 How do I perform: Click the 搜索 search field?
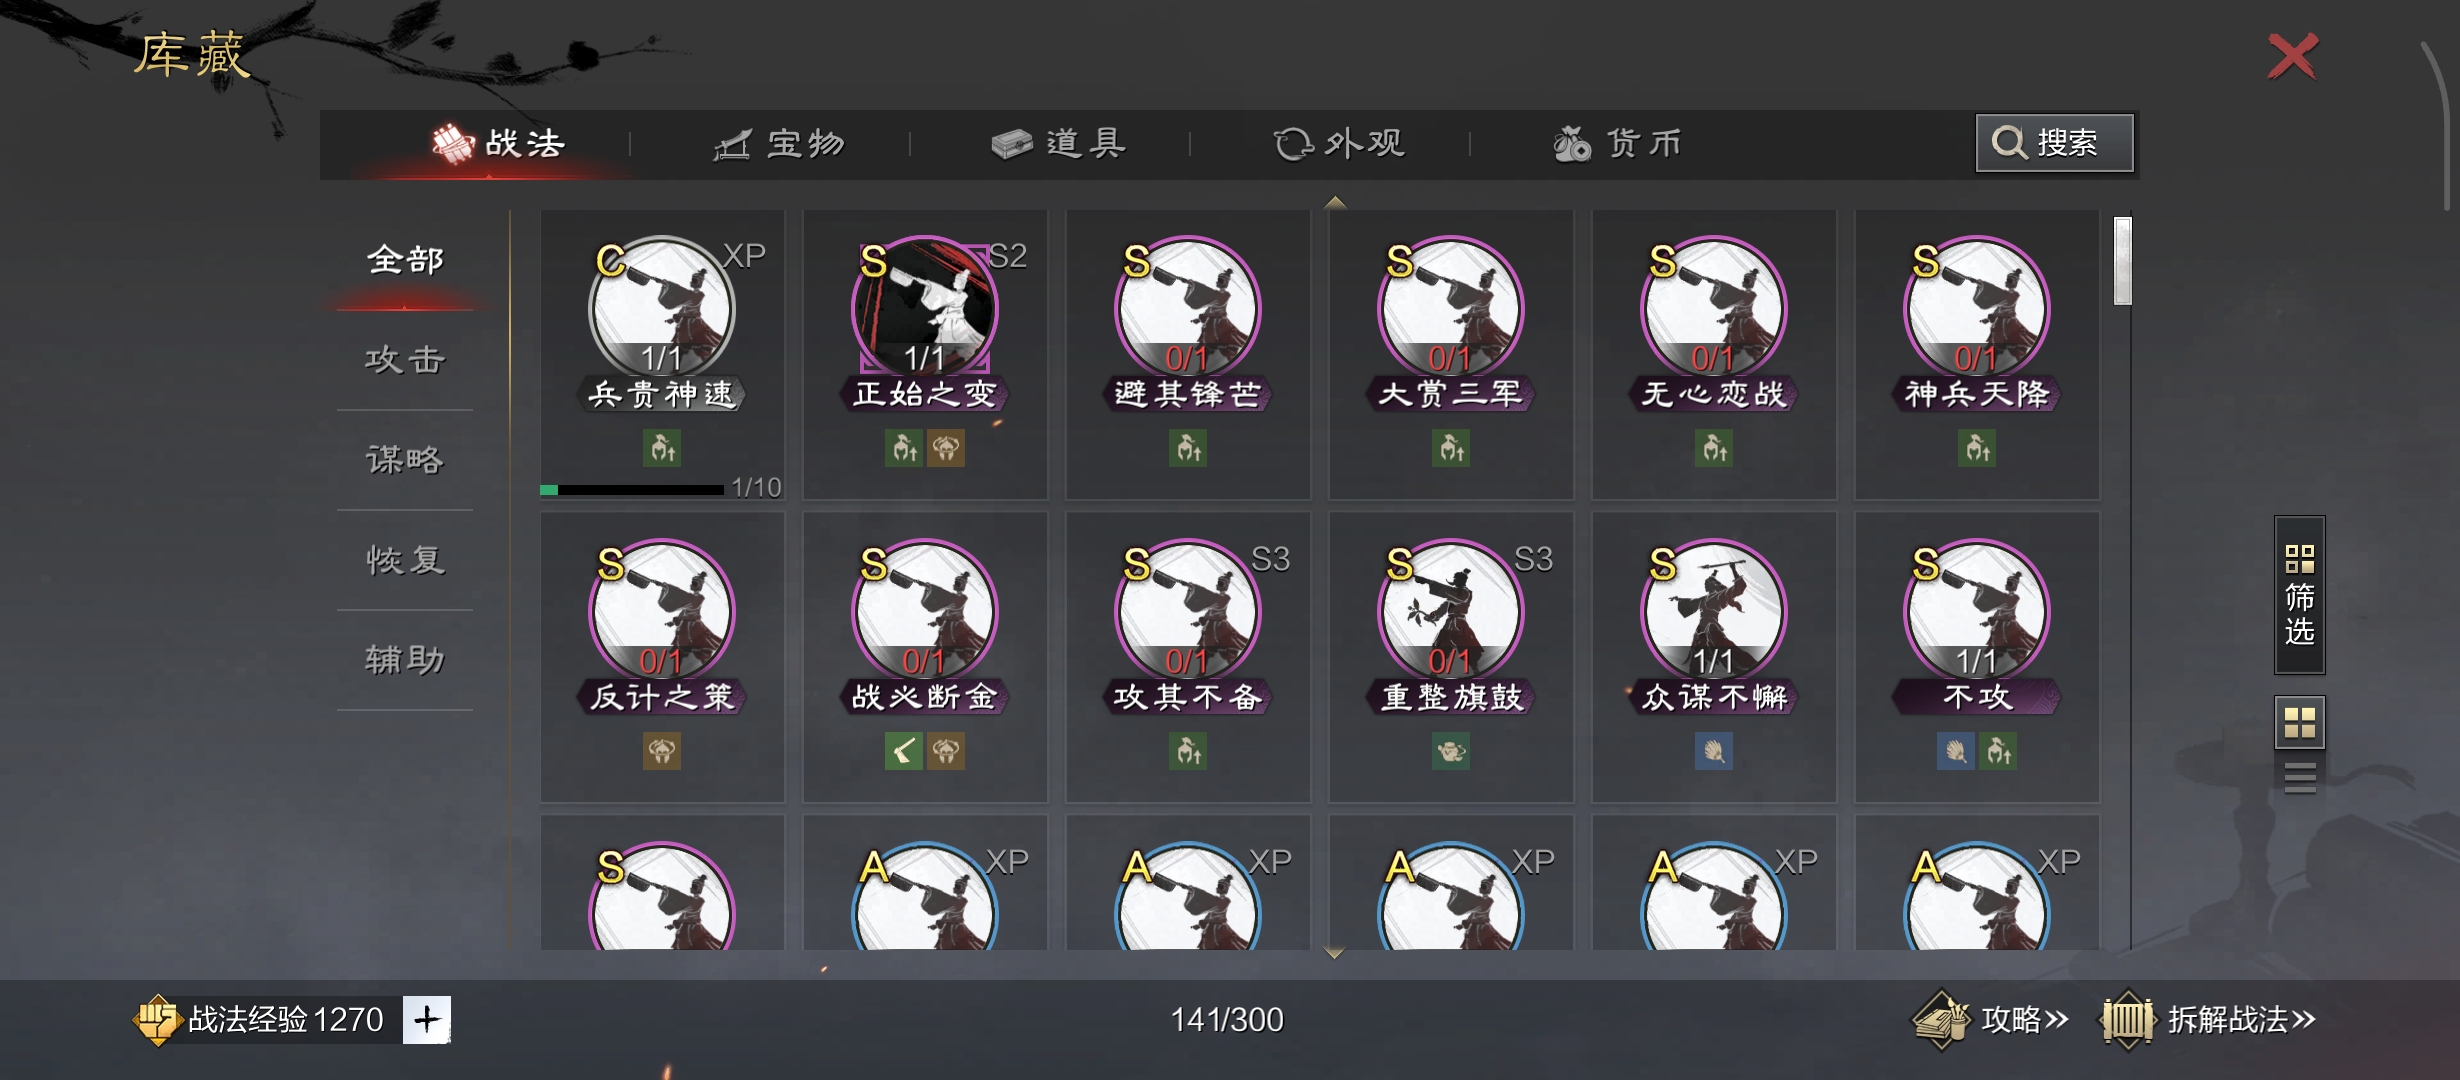coord(2054,143)
